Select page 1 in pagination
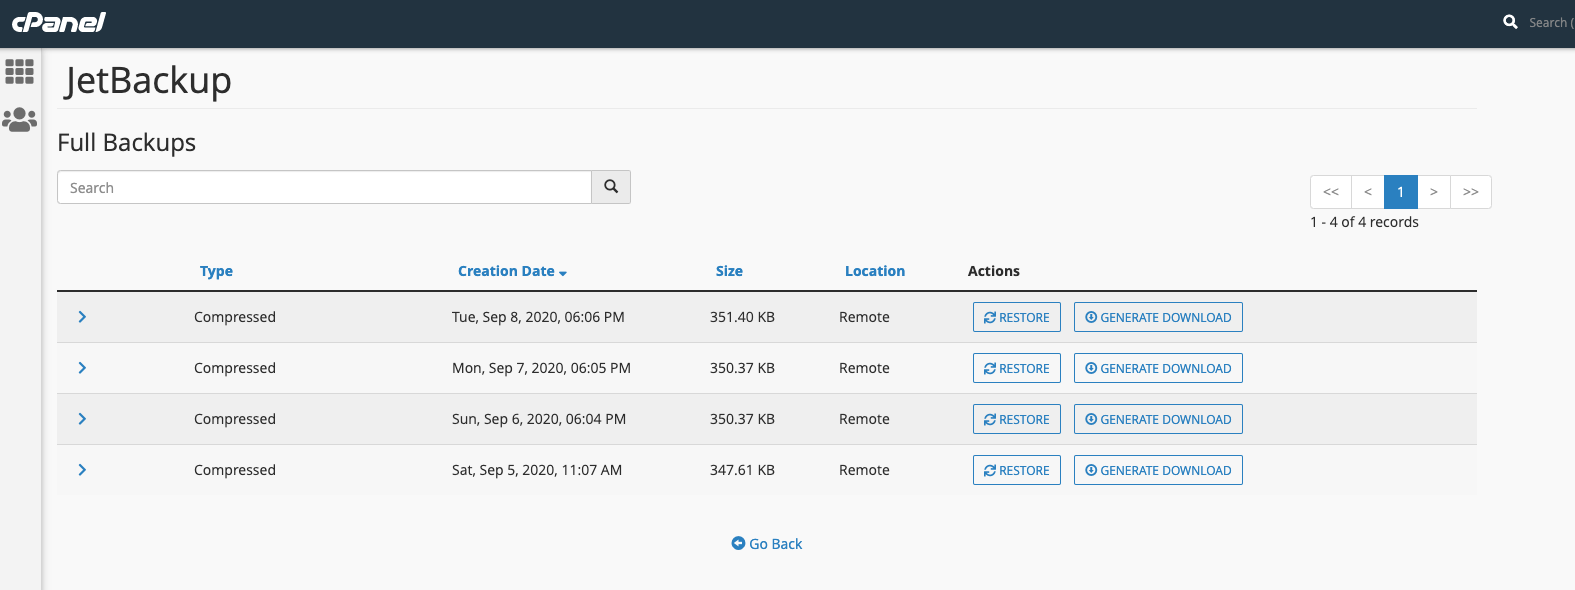The width and height of the screenshot is (1575, 590). click(x=1401, y=192)
